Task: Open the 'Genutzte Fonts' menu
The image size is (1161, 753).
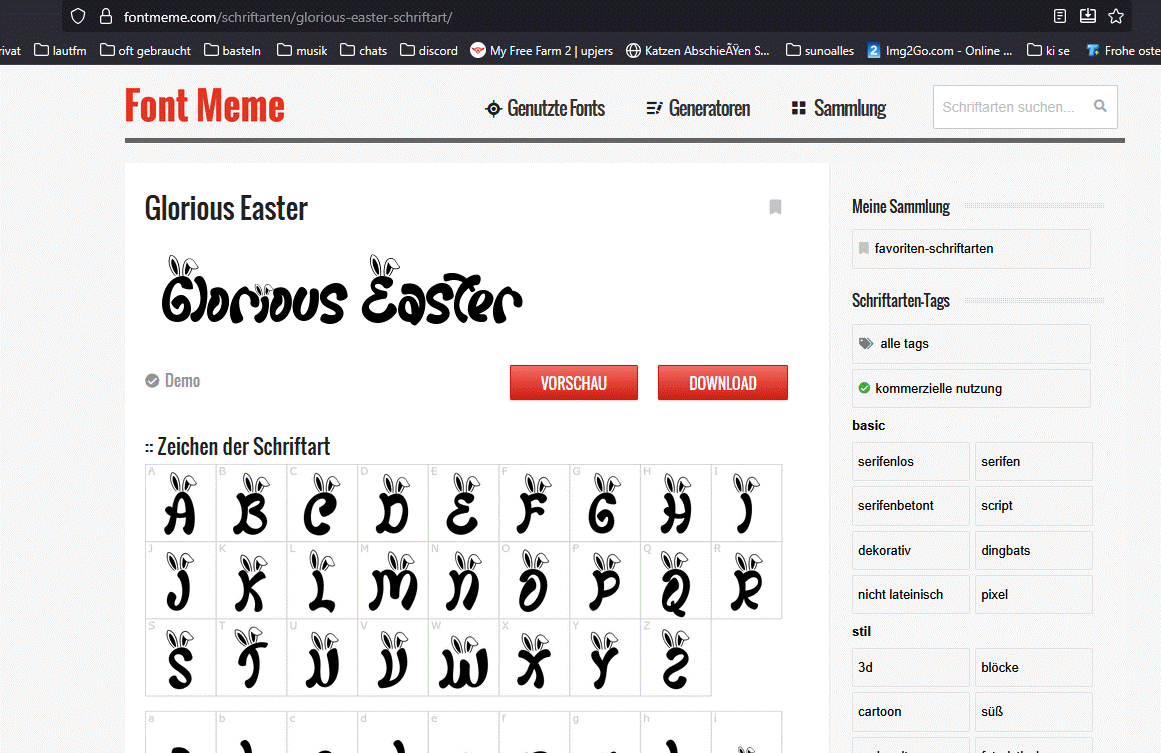Action: pos(545,108)
